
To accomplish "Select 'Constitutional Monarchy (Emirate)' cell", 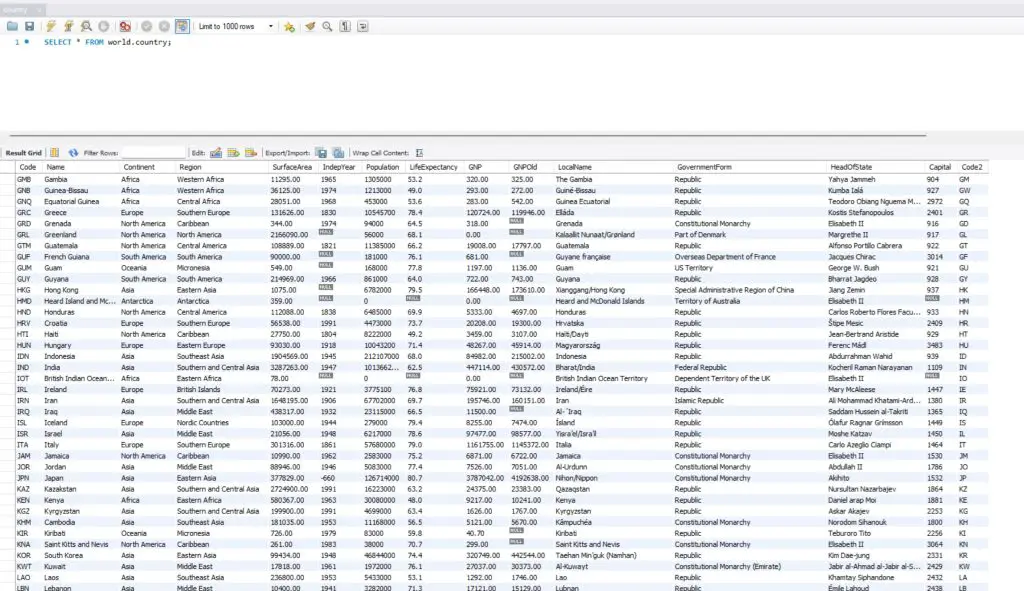I will [x=728, y=566].
